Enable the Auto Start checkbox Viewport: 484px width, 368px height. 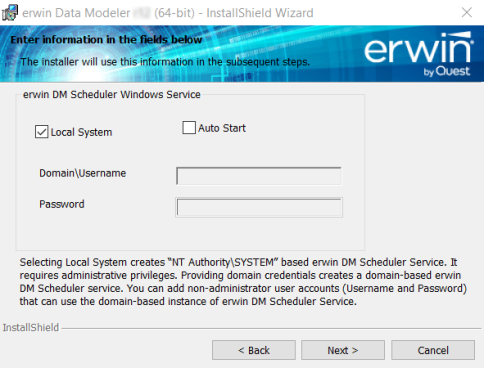(189, 128)
